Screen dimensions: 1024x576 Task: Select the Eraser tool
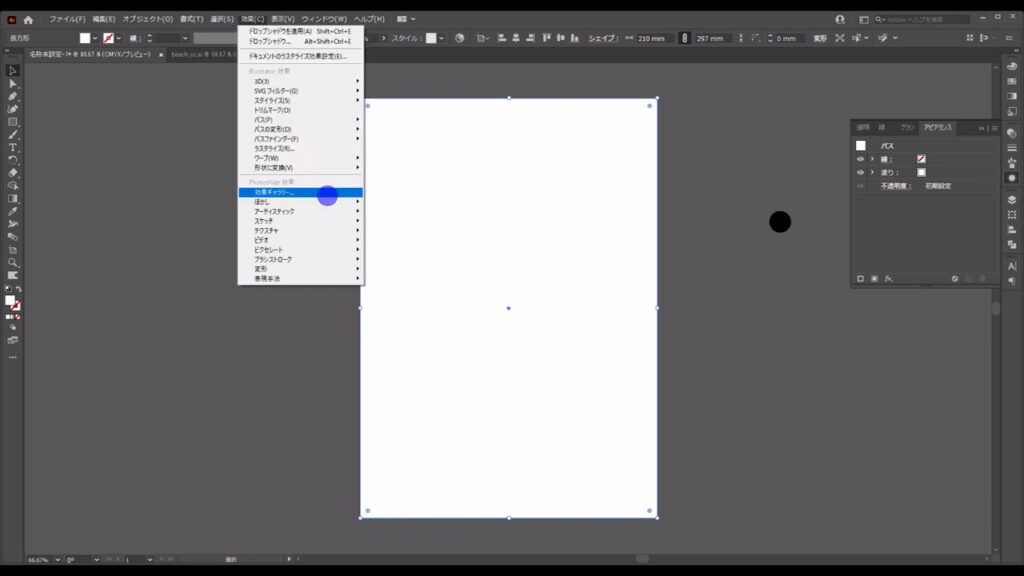click(x=12, y=173)
